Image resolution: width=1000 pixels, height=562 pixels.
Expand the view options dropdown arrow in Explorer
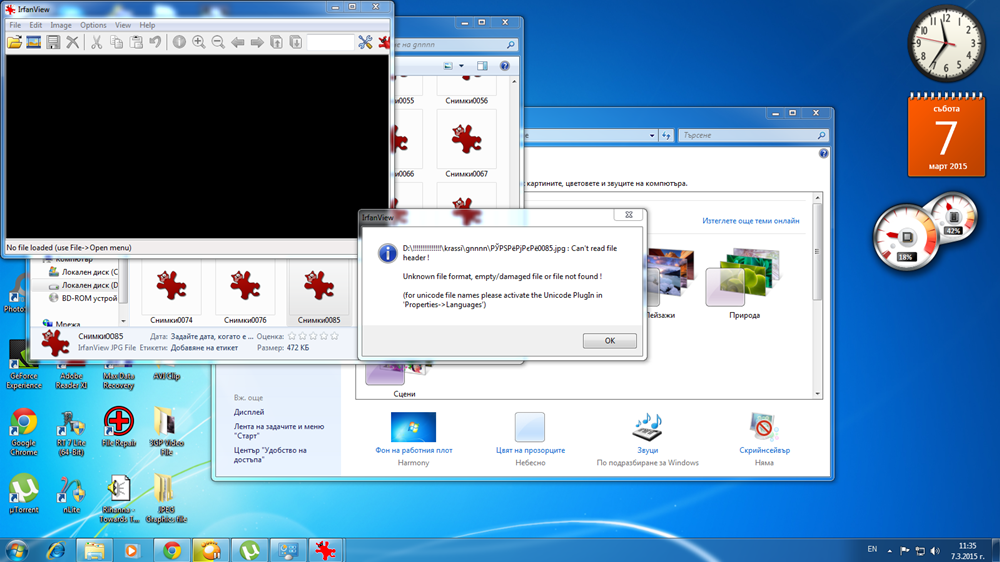pyautogui.click(x=461, y=66)
